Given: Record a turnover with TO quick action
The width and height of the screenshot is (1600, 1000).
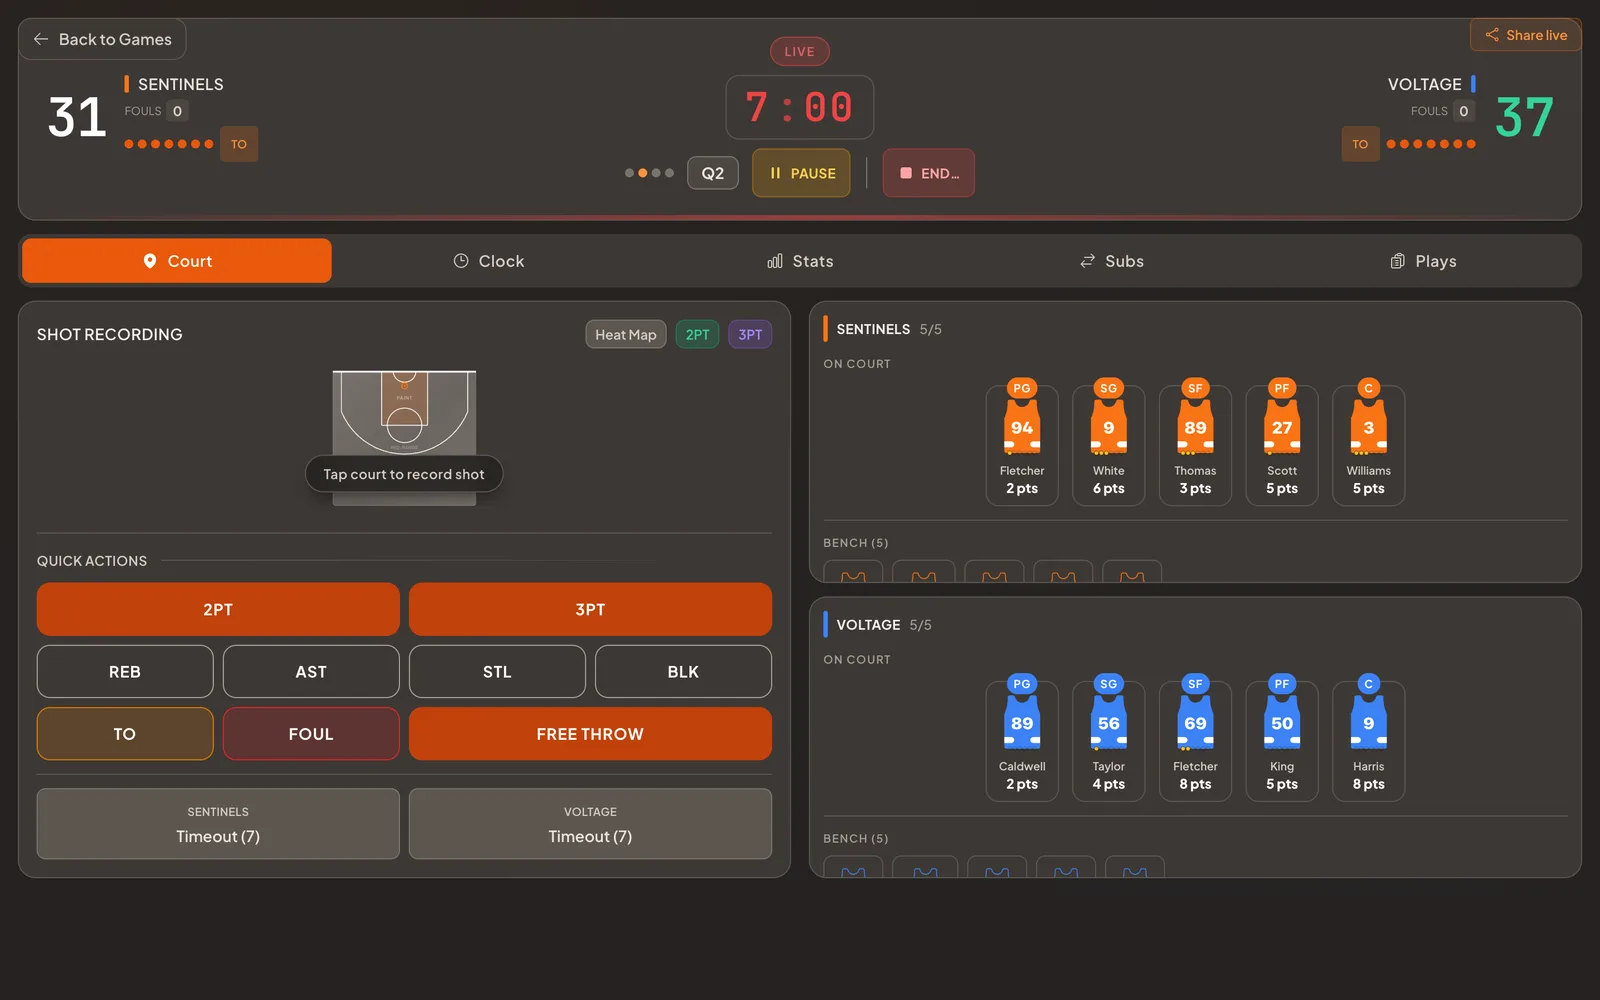Looking at the screenshot, I should (x=125, y=734).
